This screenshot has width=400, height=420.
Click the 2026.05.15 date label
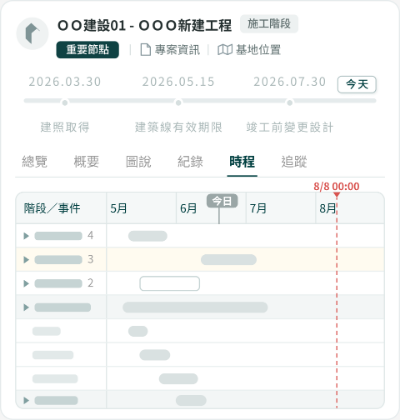(x=179, y=82)
